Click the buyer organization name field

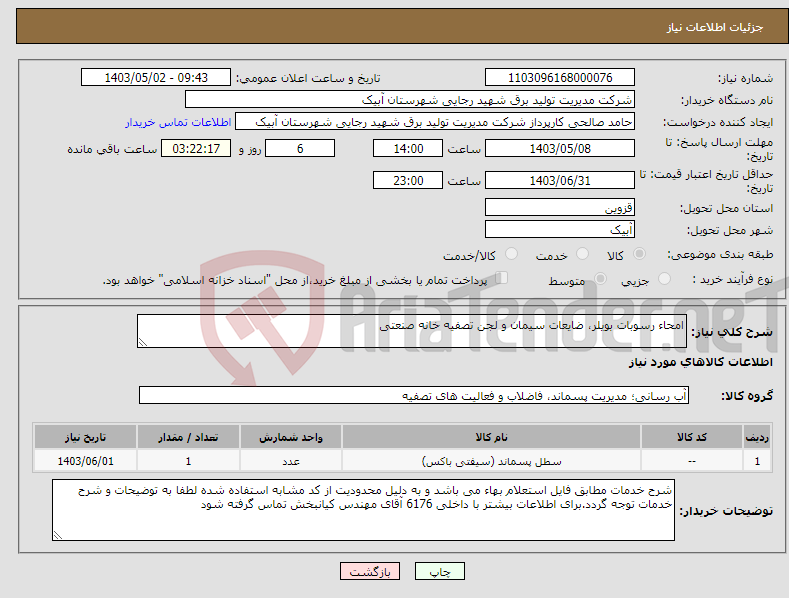(x=410, y=100)
